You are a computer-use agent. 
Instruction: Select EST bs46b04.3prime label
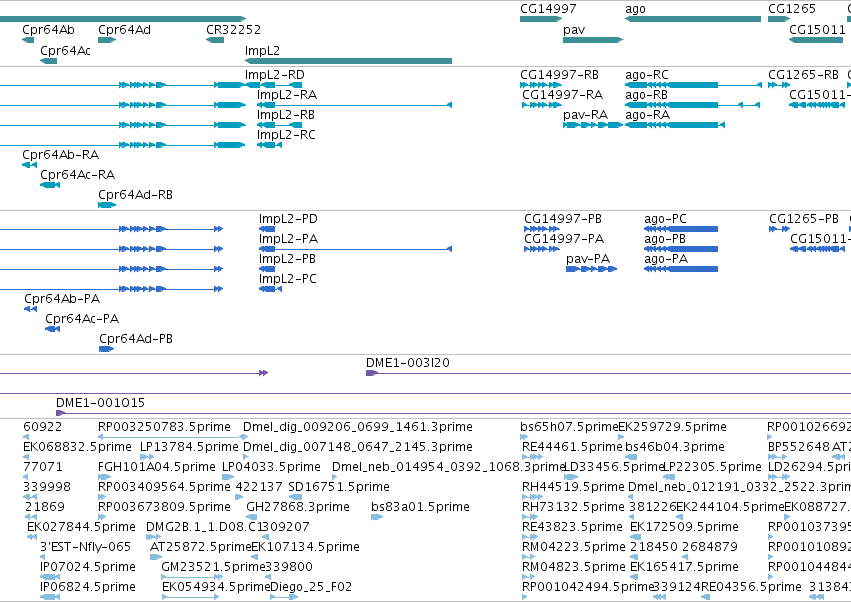click(675, 447)
